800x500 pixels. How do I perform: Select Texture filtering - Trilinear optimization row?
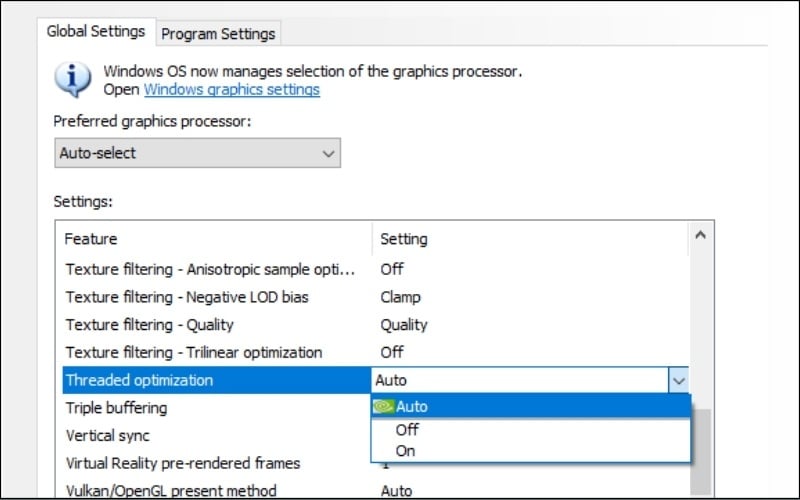click(x=194, y=352)
